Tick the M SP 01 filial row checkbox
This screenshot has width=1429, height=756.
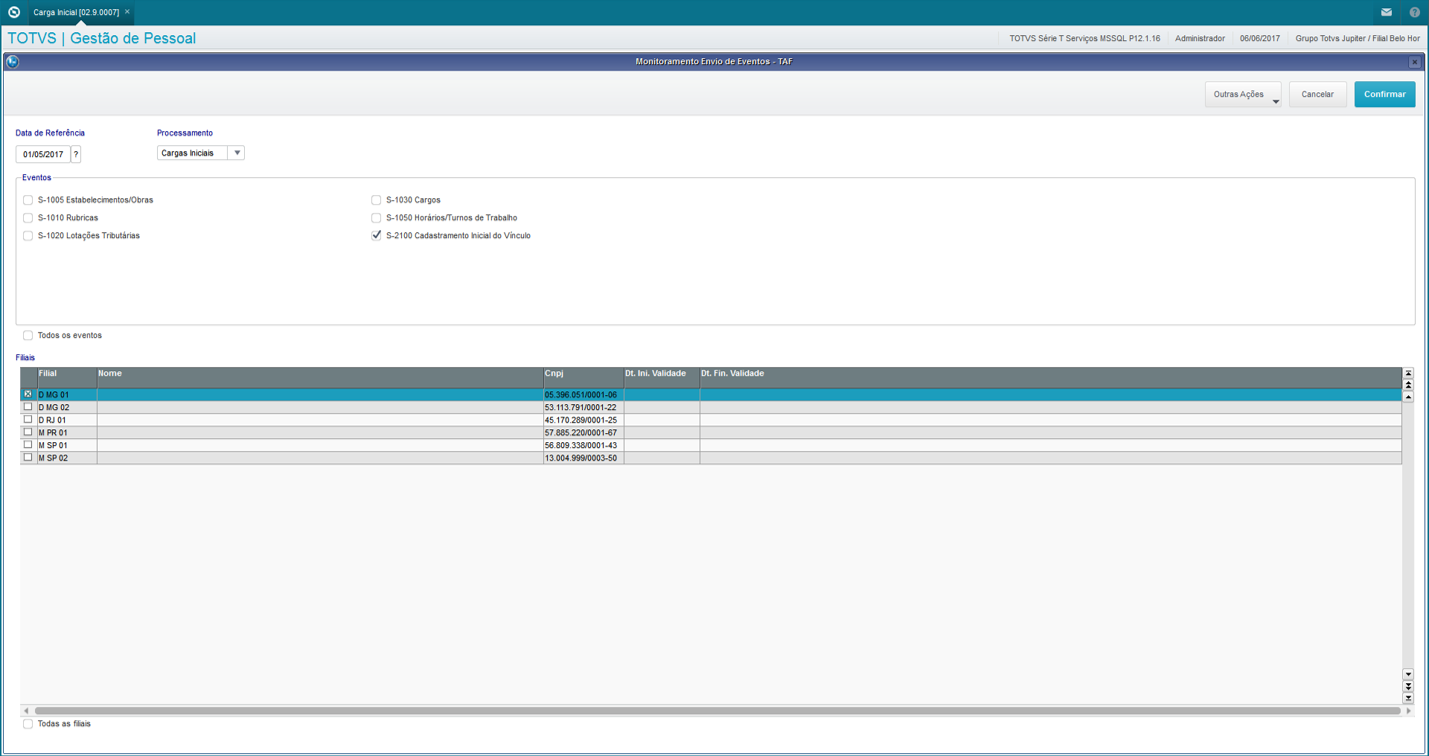point(28,445)
